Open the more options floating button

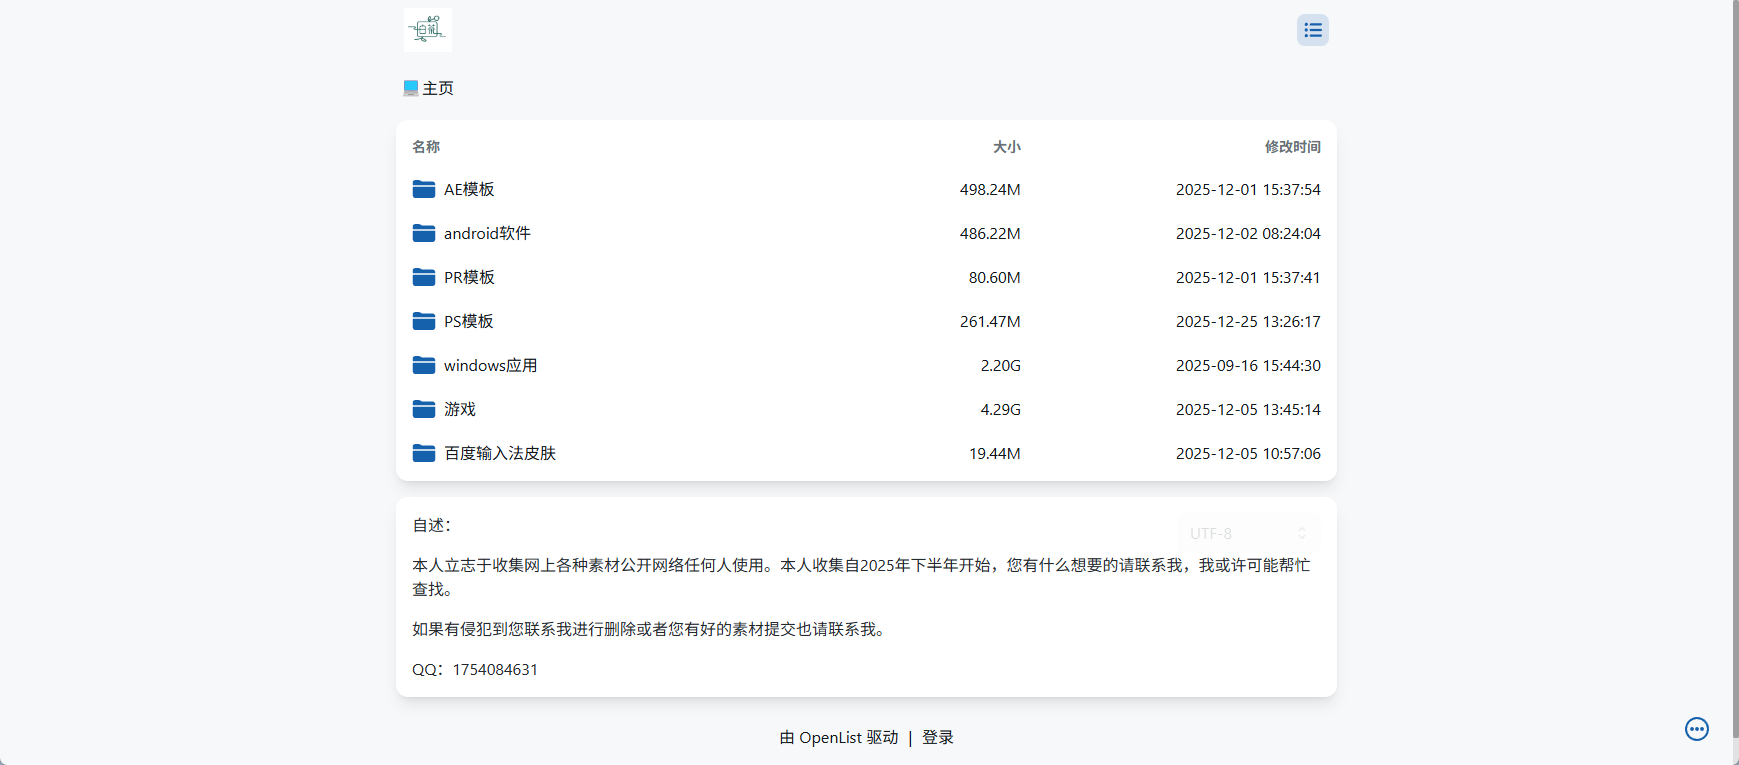click(1697, 729)
